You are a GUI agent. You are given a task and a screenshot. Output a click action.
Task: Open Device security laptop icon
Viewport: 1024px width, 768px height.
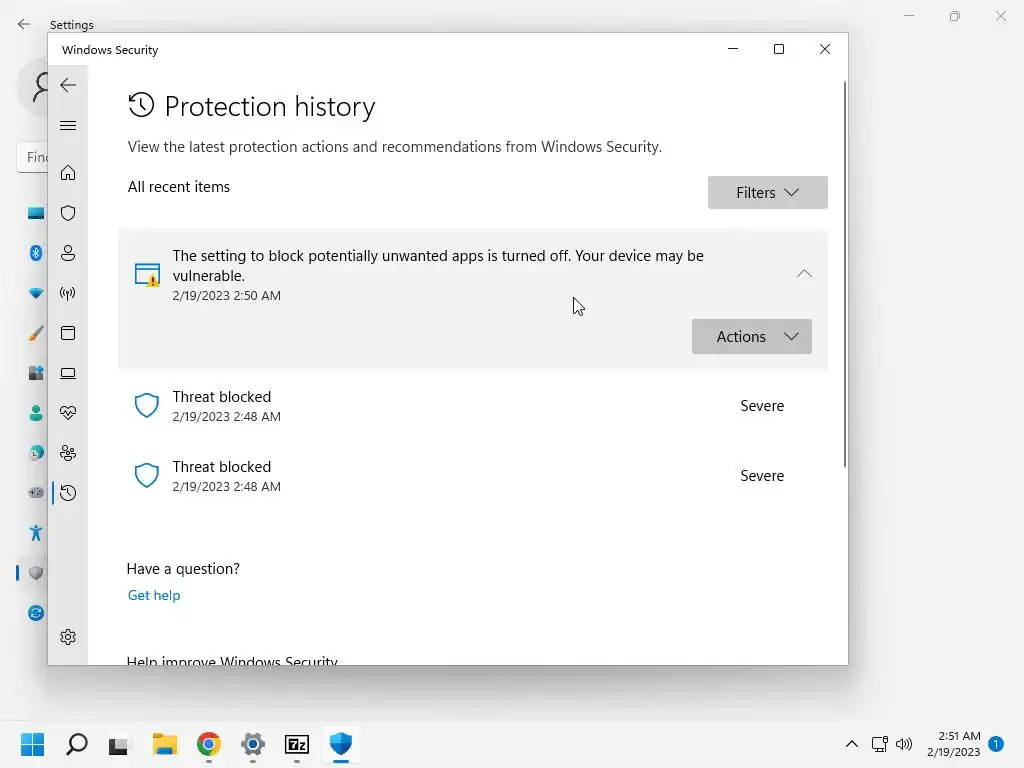[x=68, y=373]
